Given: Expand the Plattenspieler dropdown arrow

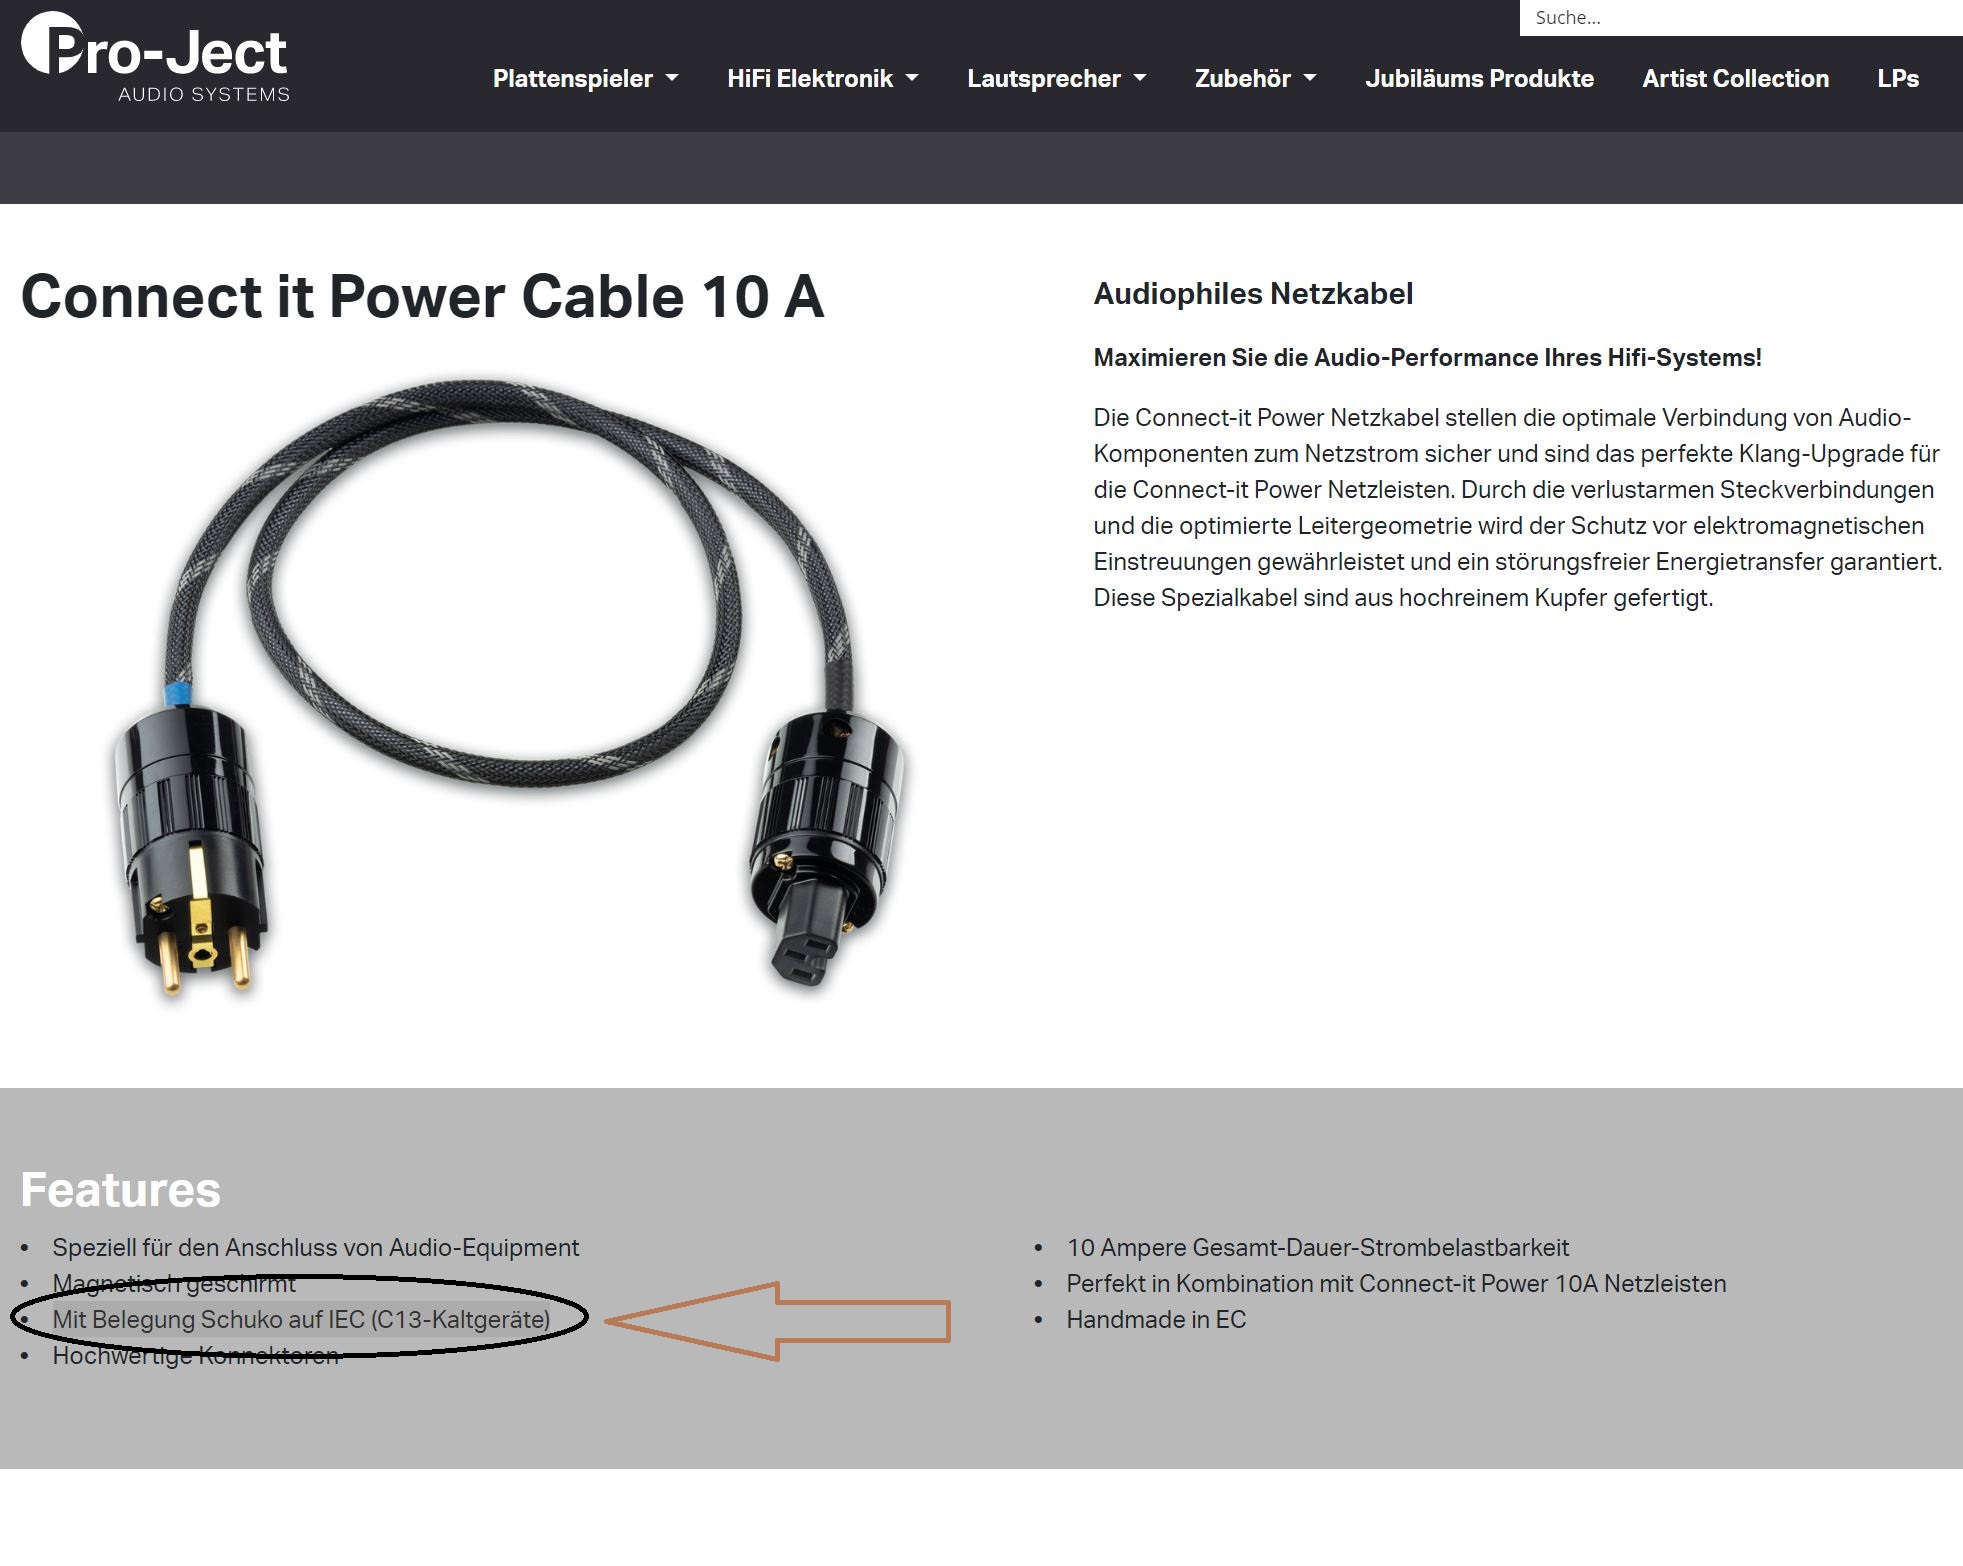Looking at the screenshot, I should [x=672, y=78].
